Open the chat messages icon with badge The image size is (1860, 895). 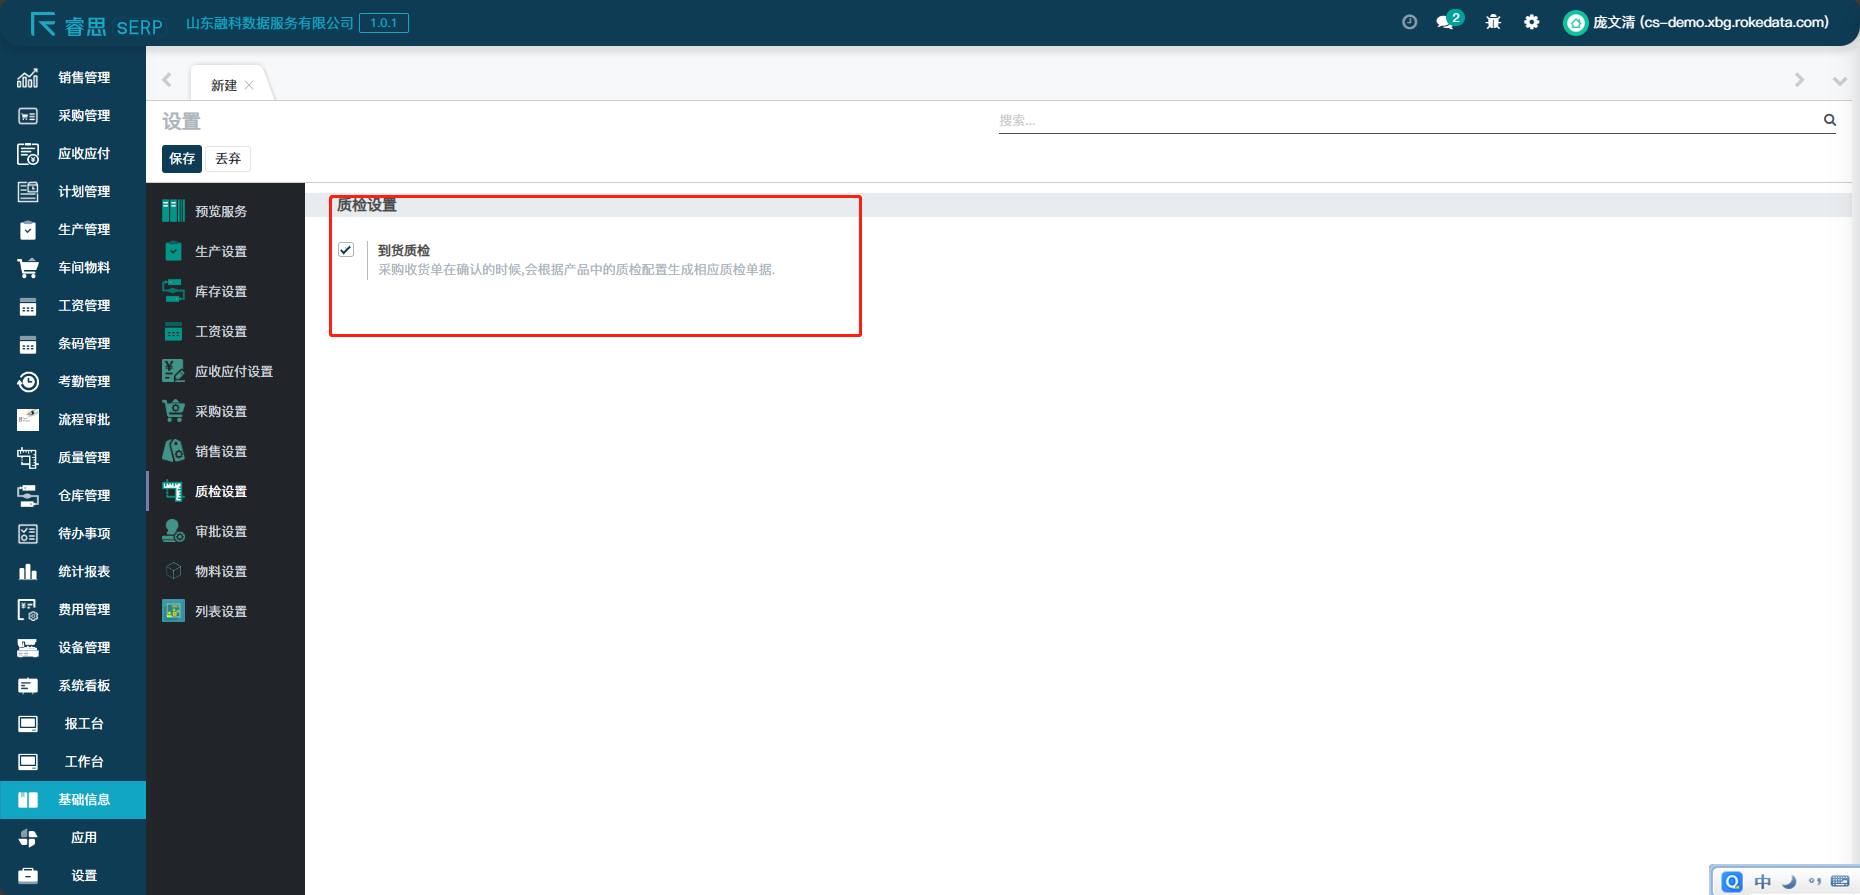pyautogui.click(x=1446, y=22)
